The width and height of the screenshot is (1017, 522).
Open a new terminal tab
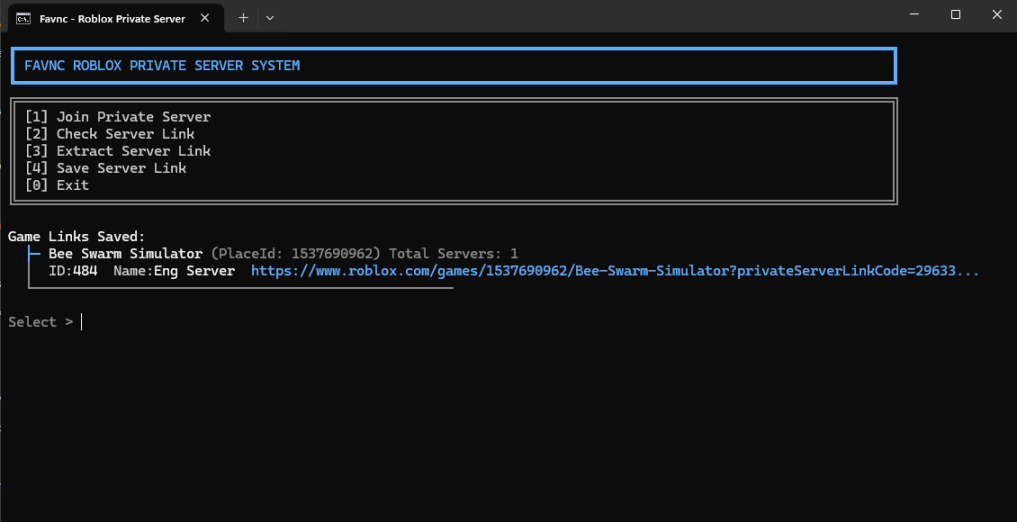243,18
